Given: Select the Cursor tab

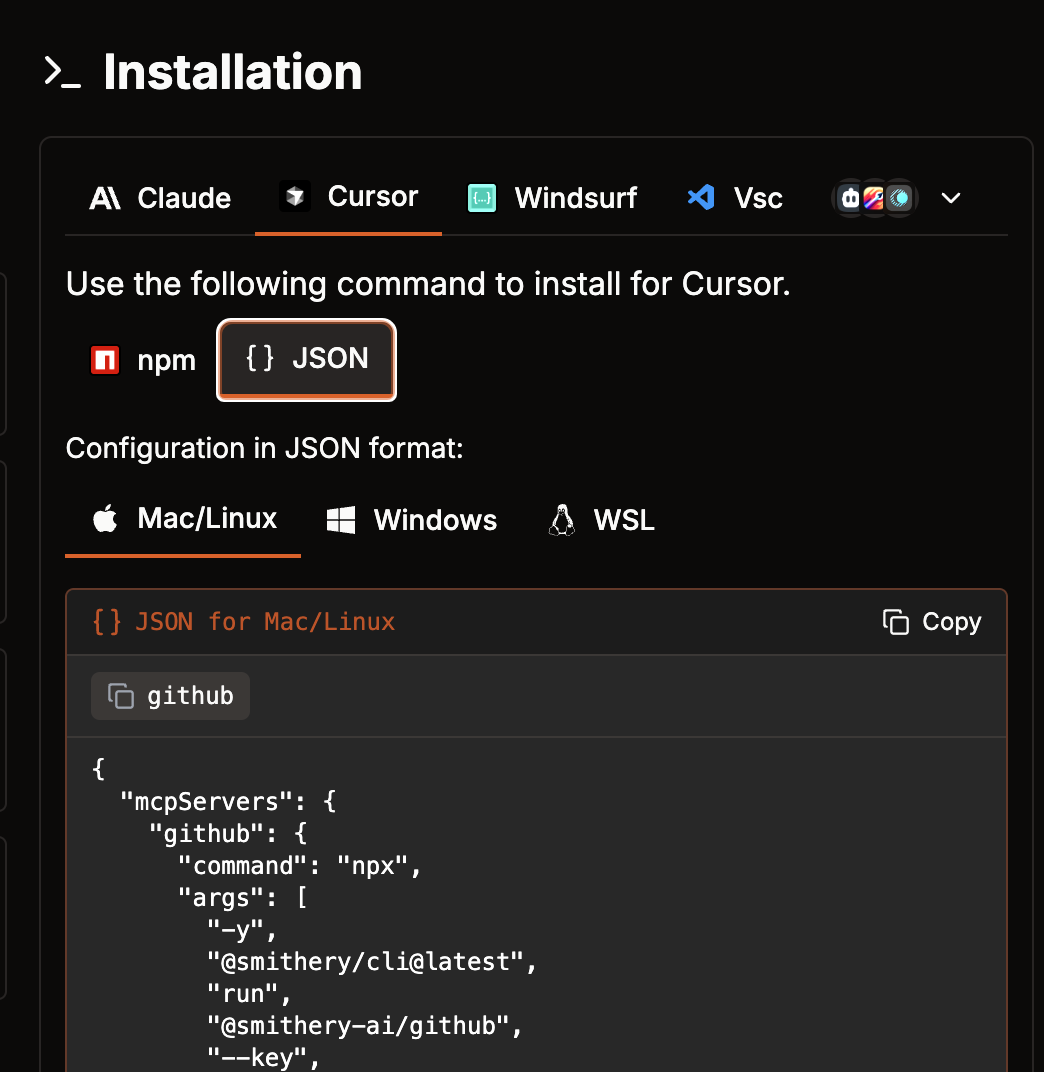Looking at the screenshot, I should (349, 197).
